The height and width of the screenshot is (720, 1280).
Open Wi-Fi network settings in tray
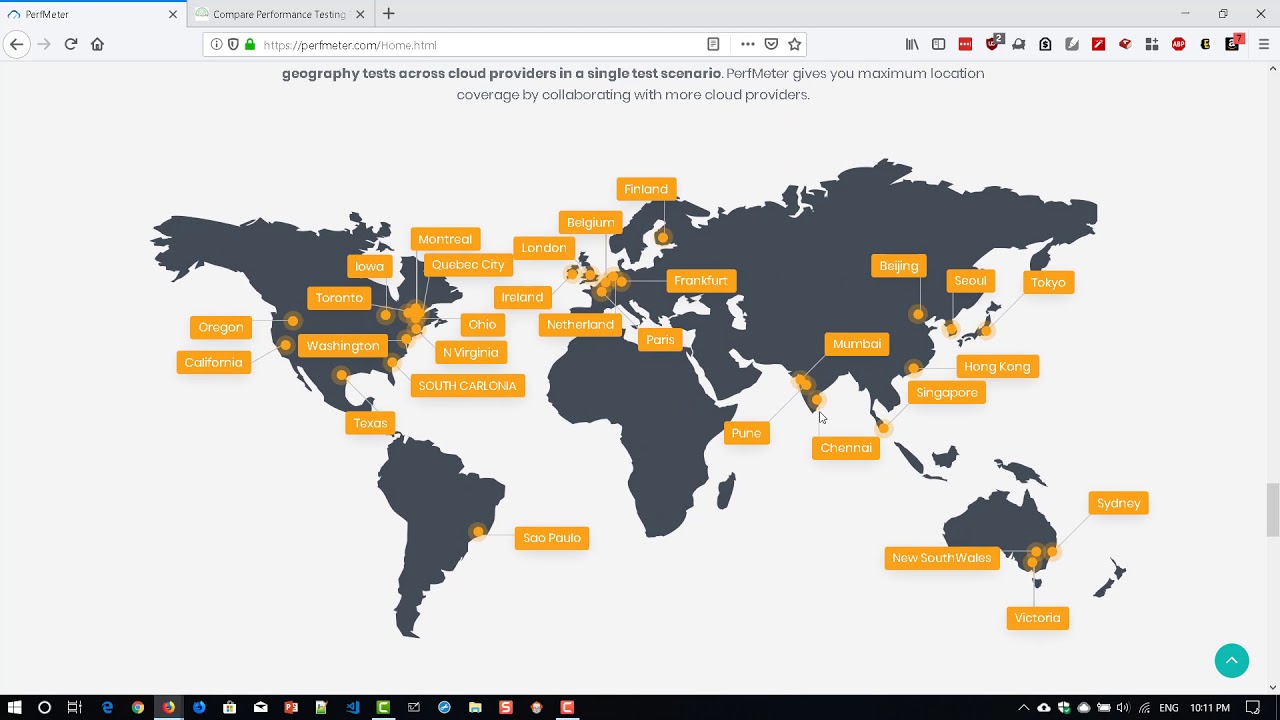pyautogui.click(x=1144, y=708)
